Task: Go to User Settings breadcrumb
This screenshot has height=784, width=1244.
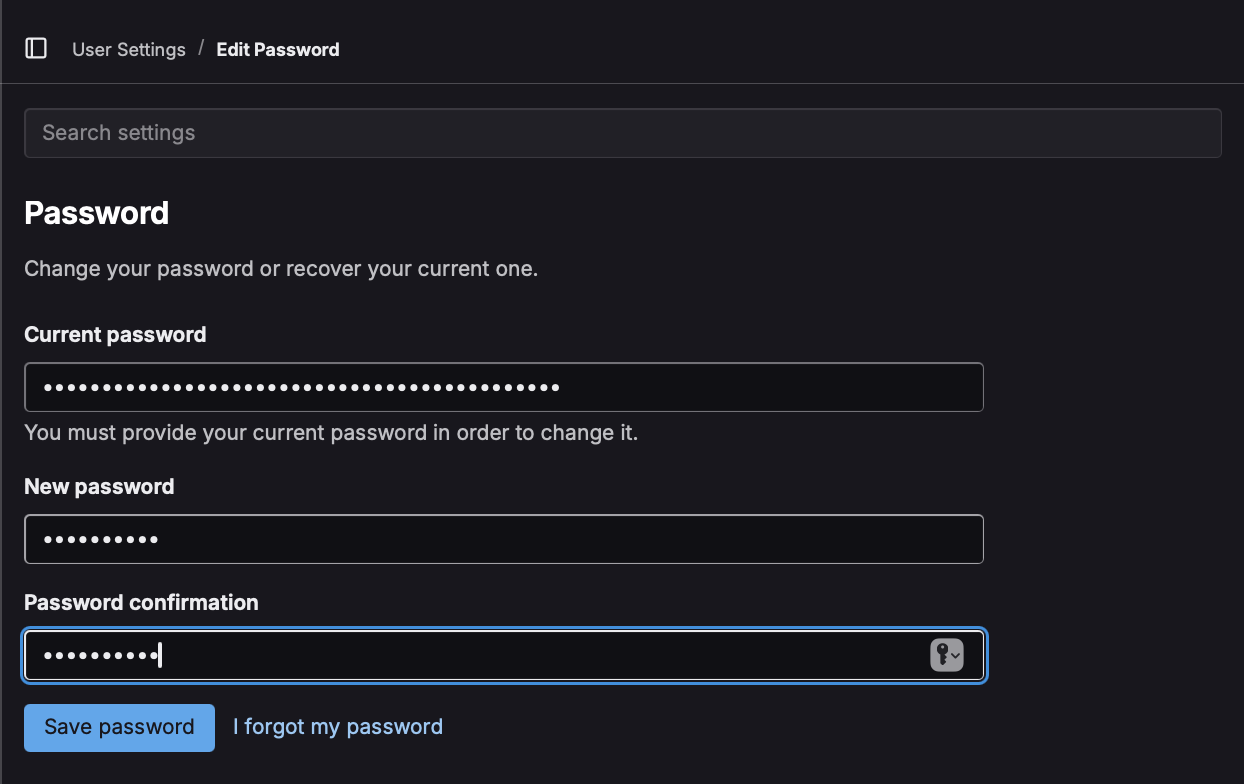Action: click(x=129, y=49)
